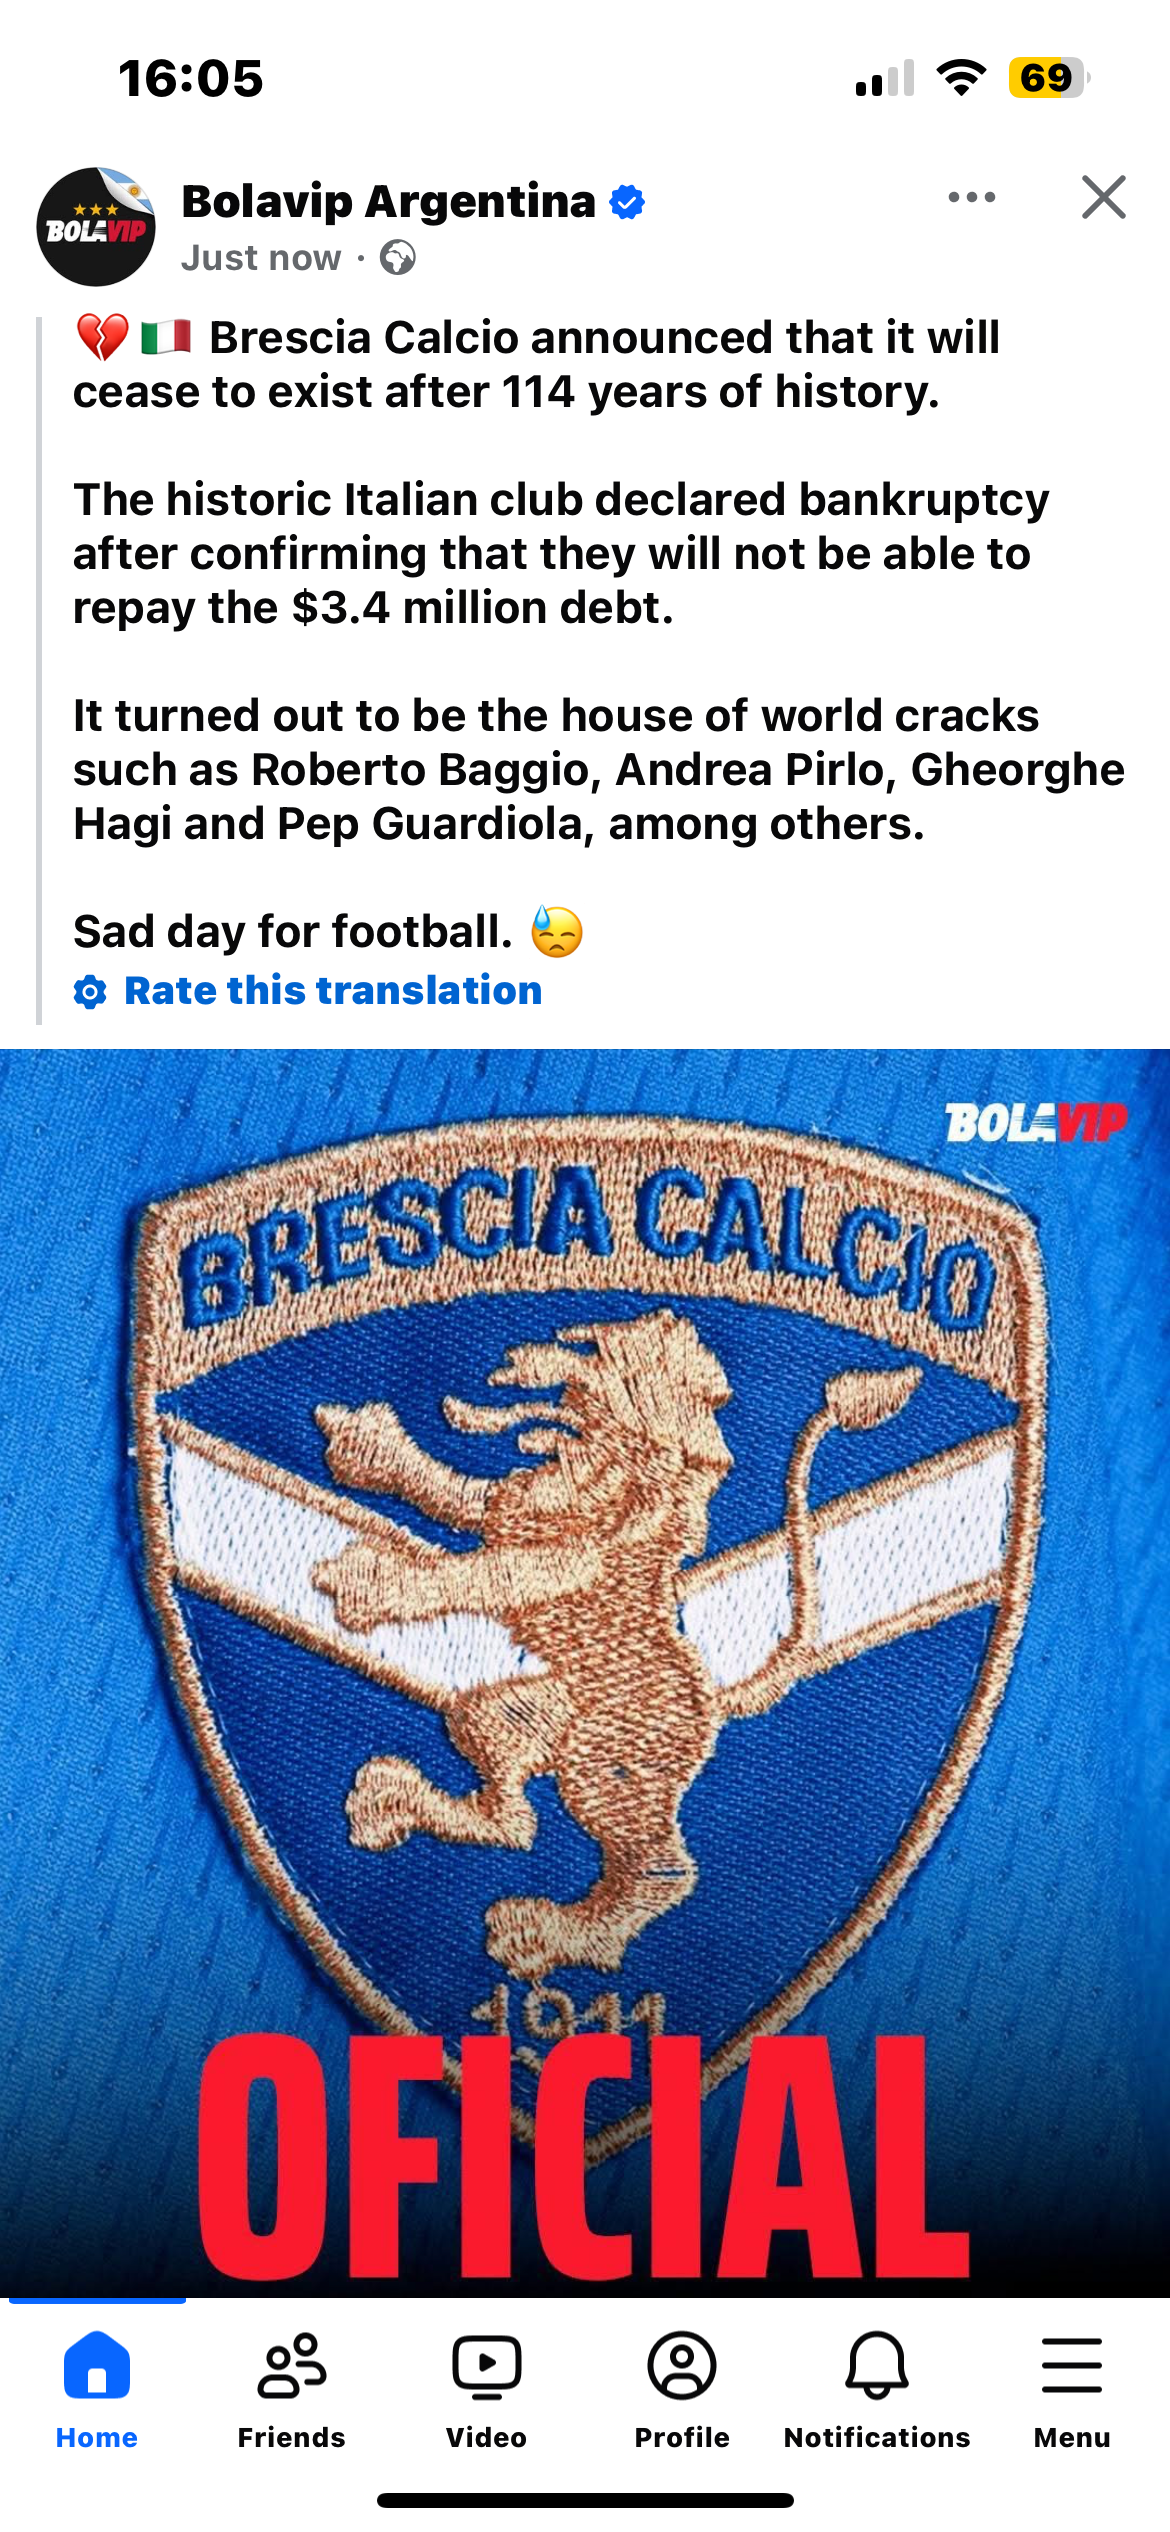Tap the Wi-Fi status icon
Viewport: 1170px width, 2532px height.
click(961, 78)
